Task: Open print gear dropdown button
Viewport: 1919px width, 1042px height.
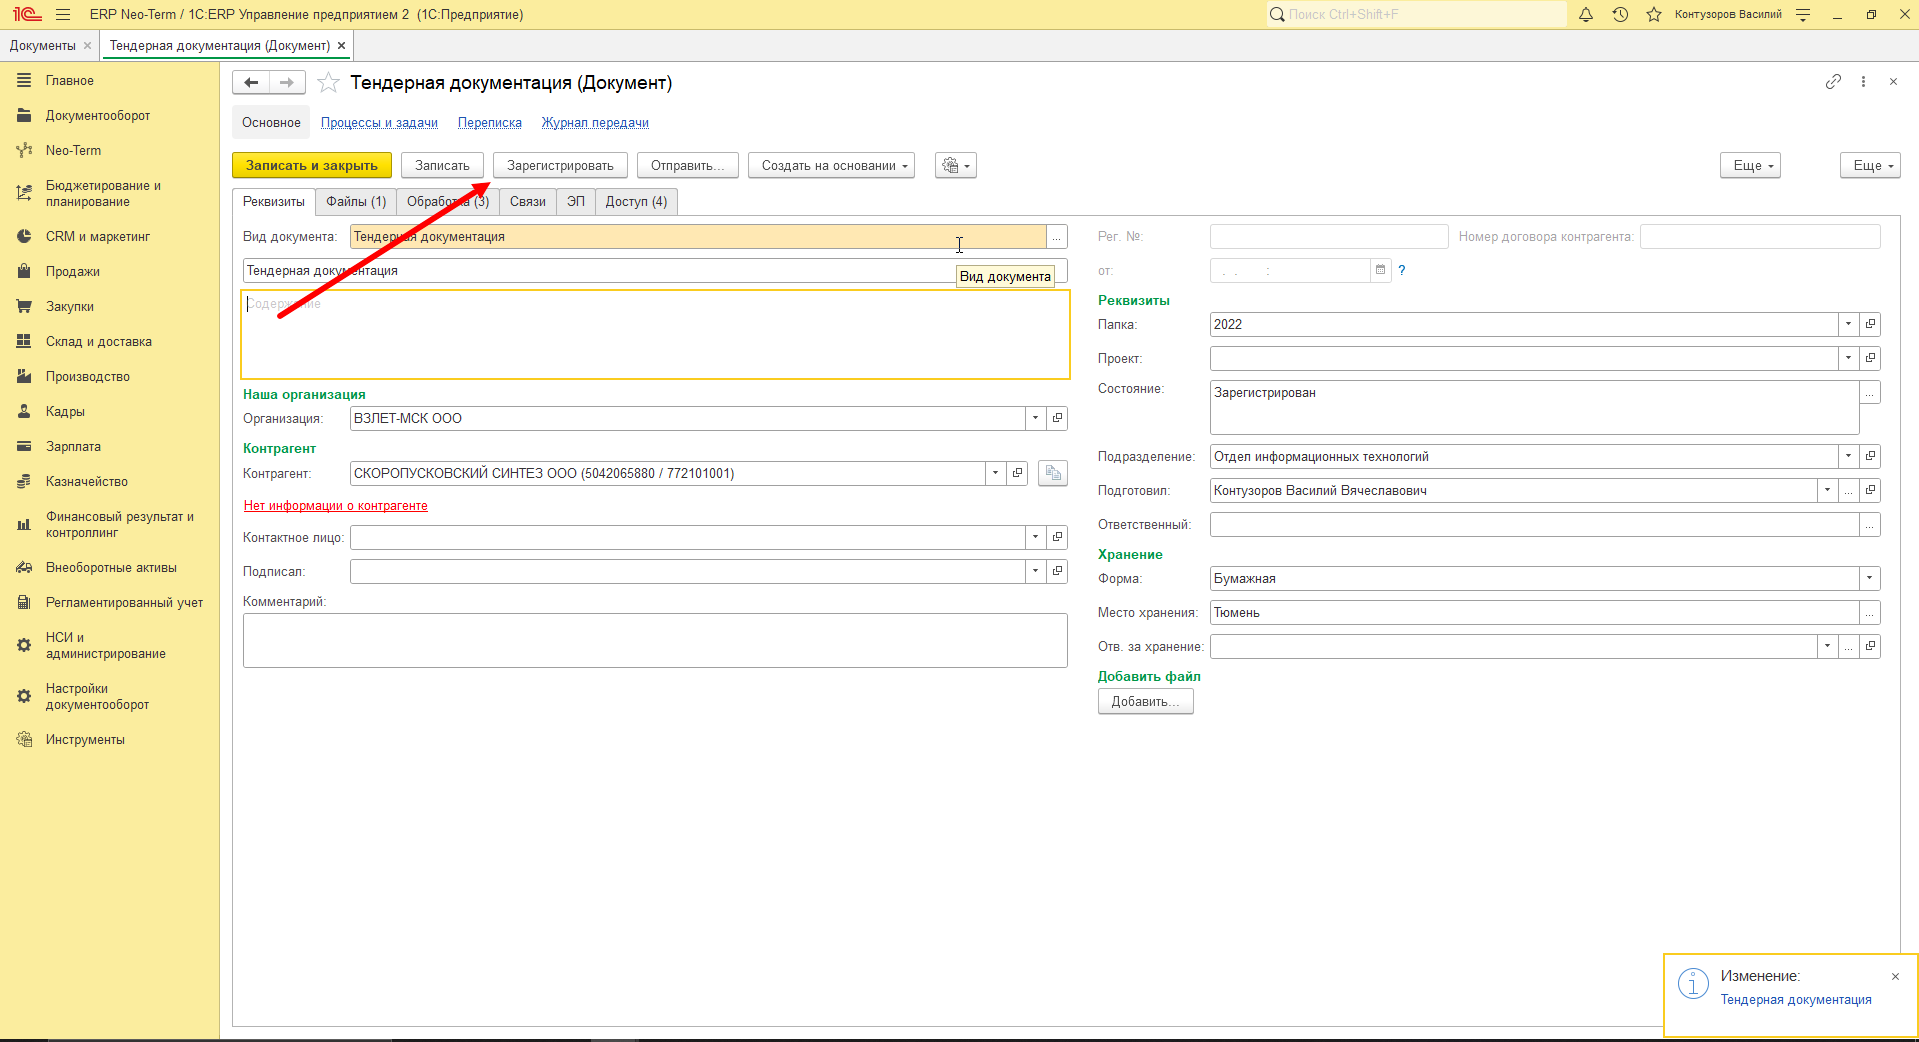Action: pyautogui.click(x=955, y=165)
